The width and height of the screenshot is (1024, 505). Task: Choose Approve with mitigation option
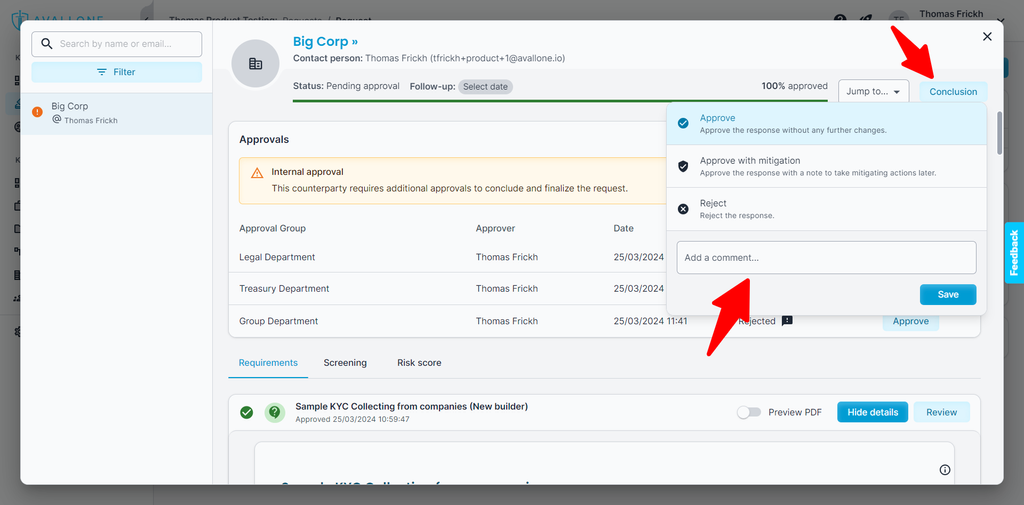pos(826,166)
